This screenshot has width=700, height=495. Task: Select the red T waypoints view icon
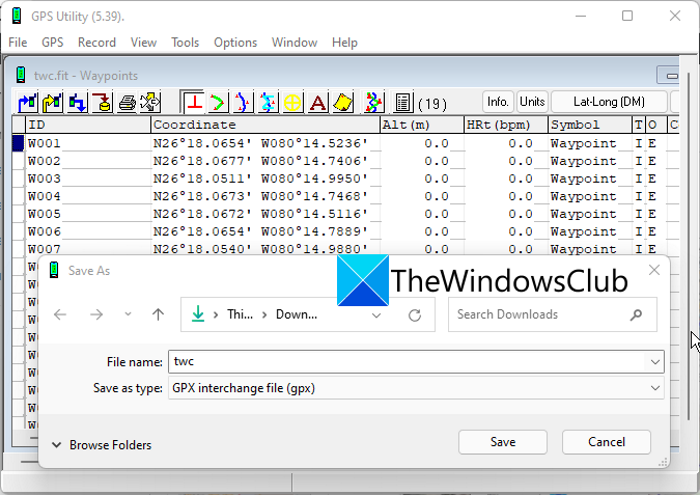[x=194, y=102]
